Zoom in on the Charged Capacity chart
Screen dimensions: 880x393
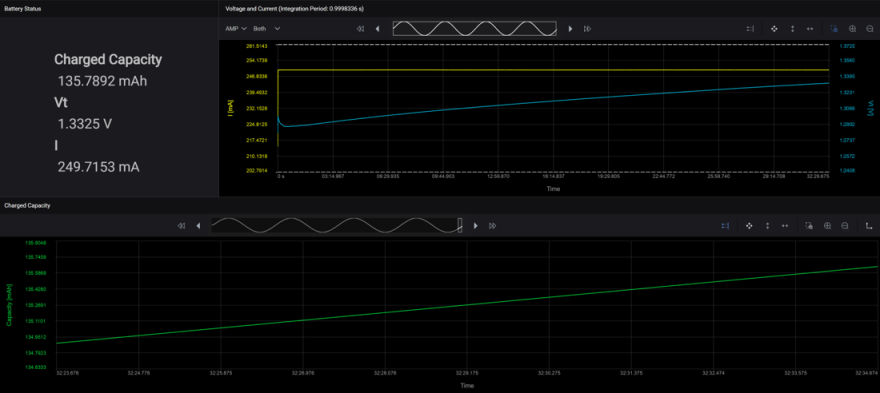pos(827,226)
